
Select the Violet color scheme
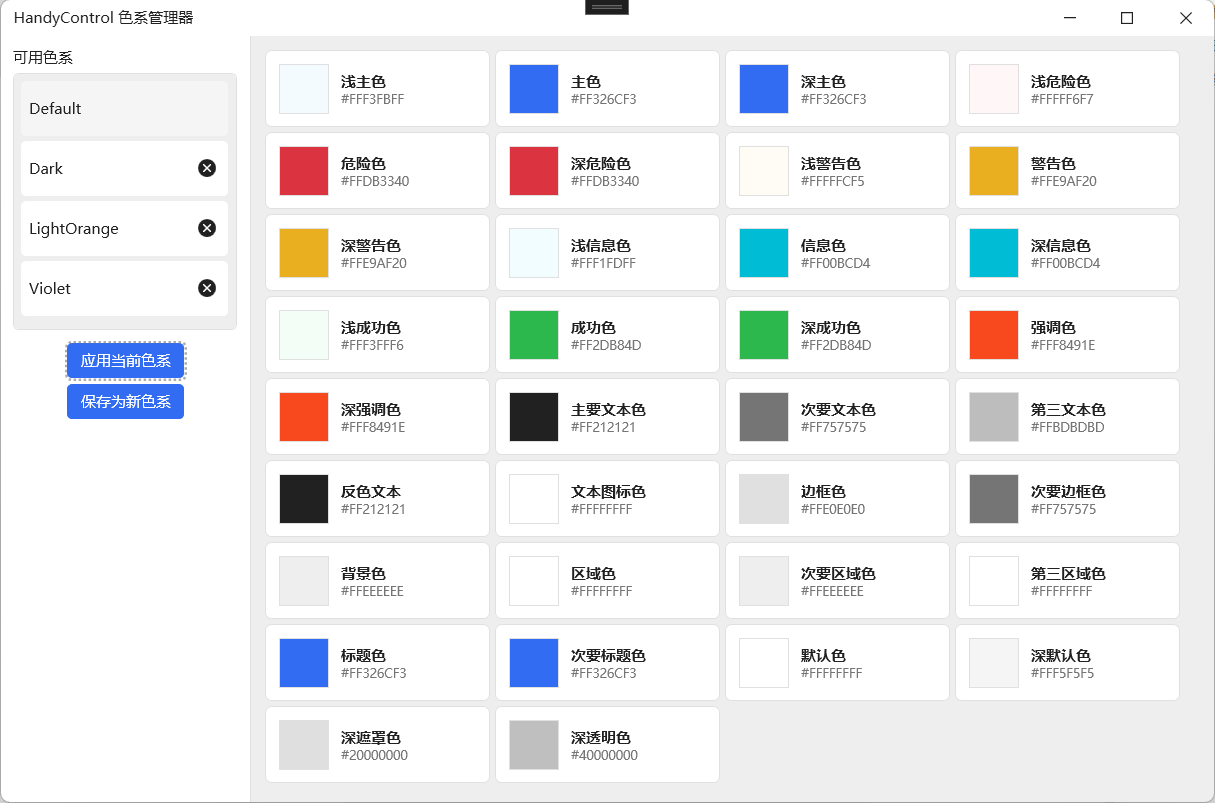[100, 288]
